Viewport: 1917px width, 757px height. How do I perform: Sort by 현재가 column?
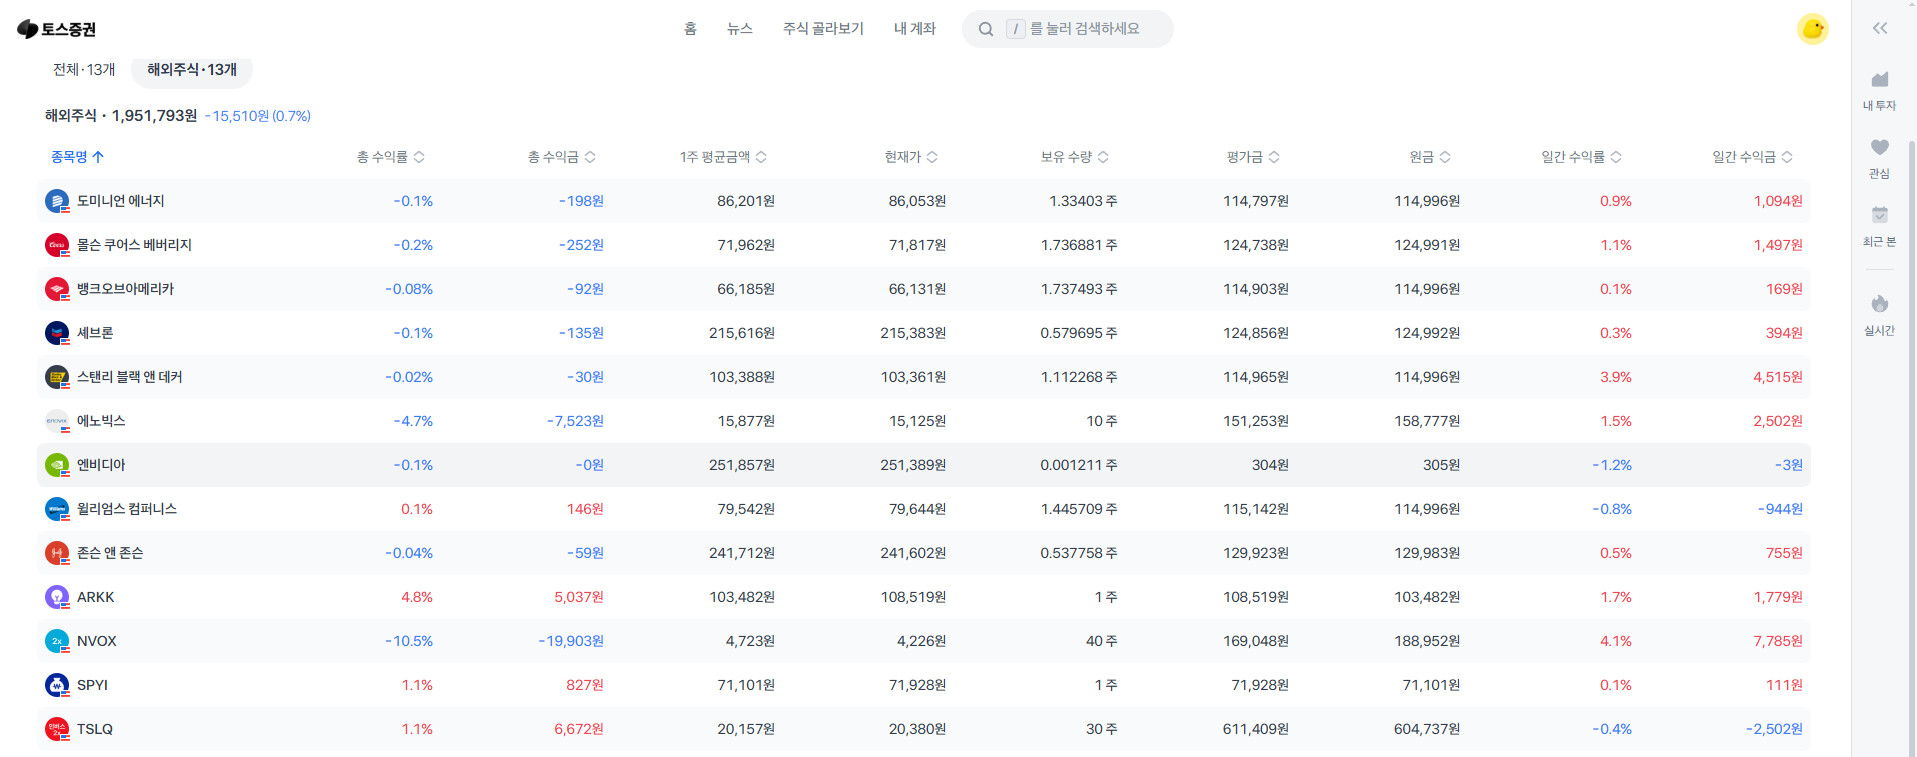tap(910, 157)
